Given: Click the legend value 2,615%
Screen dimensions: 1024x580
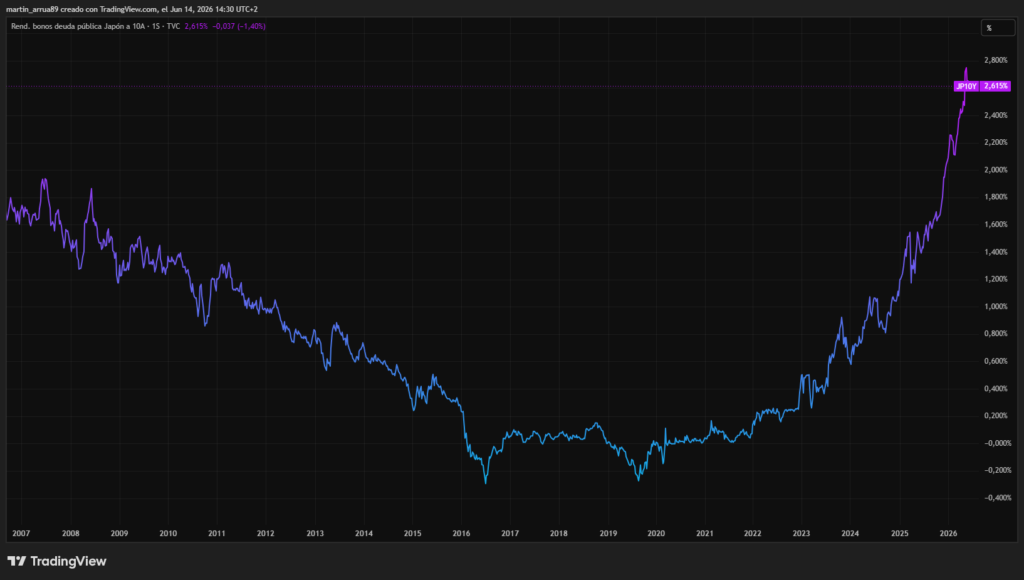Looking at the screenshot, I should 196,26.
